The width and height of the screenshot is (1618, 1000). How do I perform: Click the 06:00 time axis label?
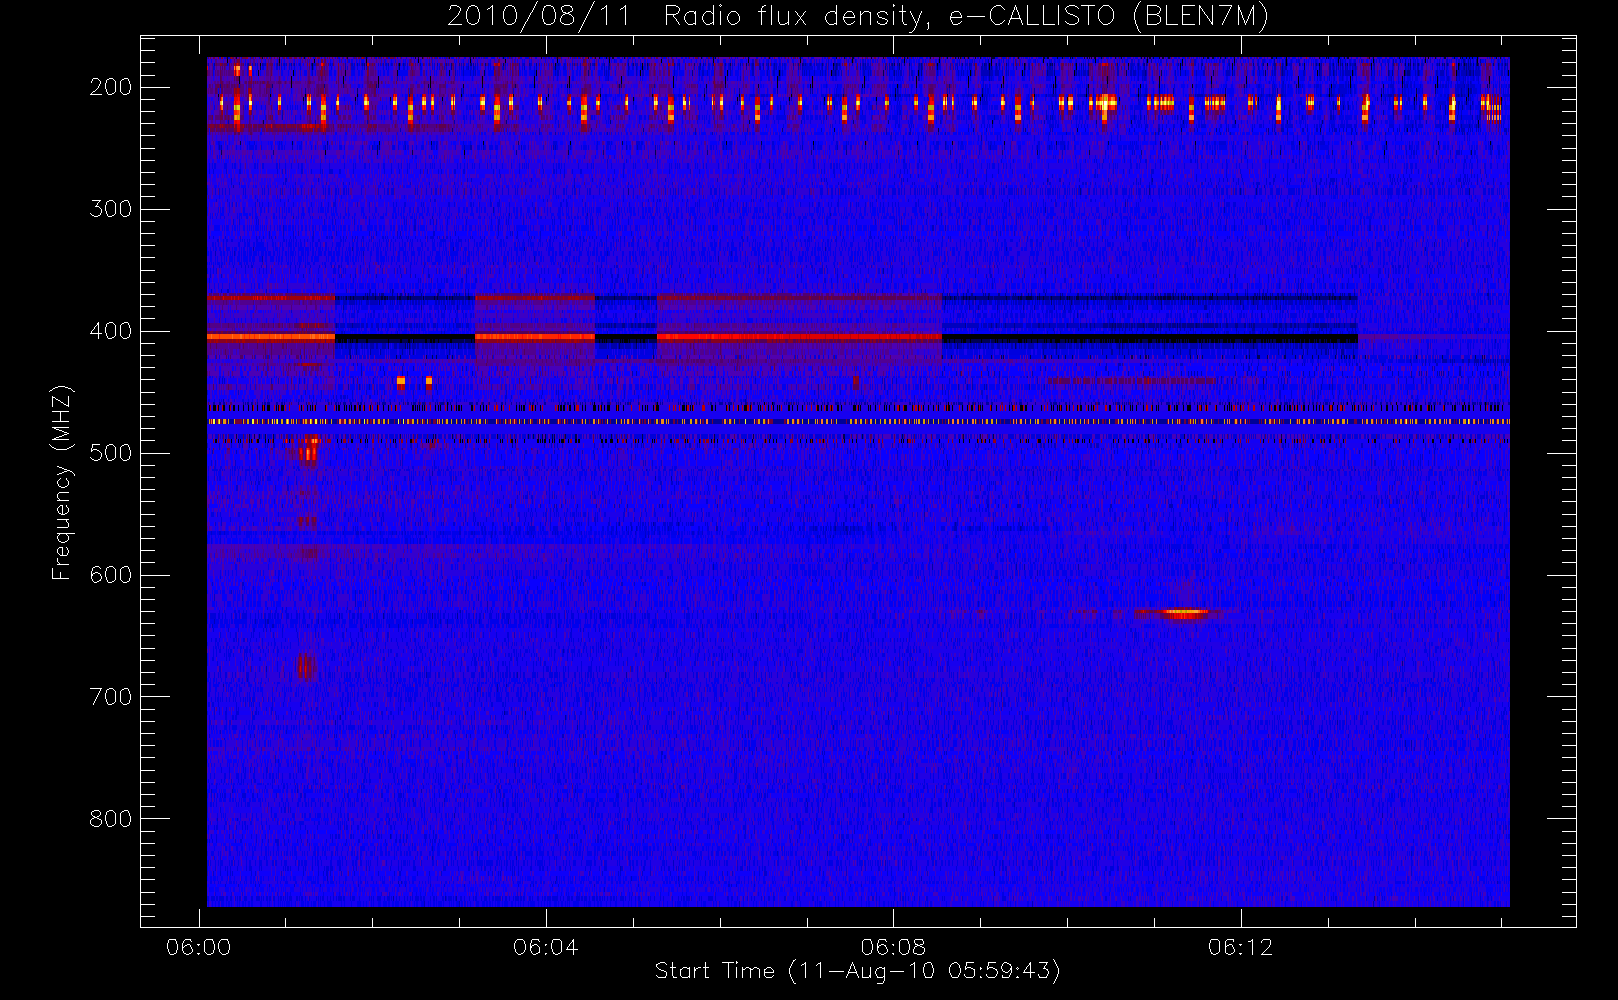click(198, 947)
